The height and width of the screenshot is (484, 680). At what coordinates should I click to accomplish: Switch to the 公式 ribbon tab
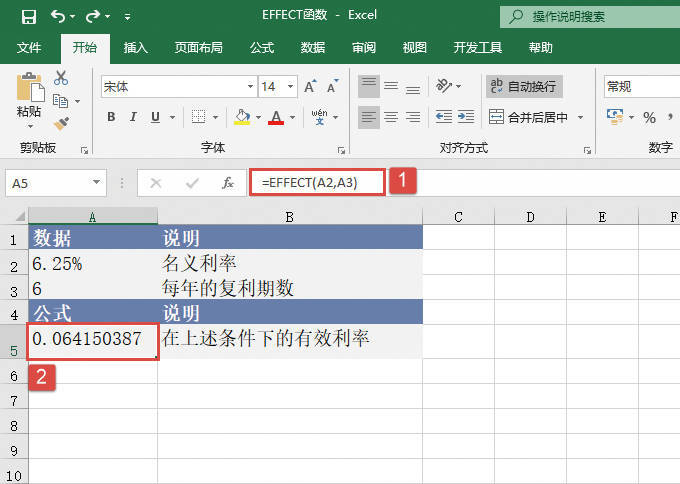tap(262, 47)
